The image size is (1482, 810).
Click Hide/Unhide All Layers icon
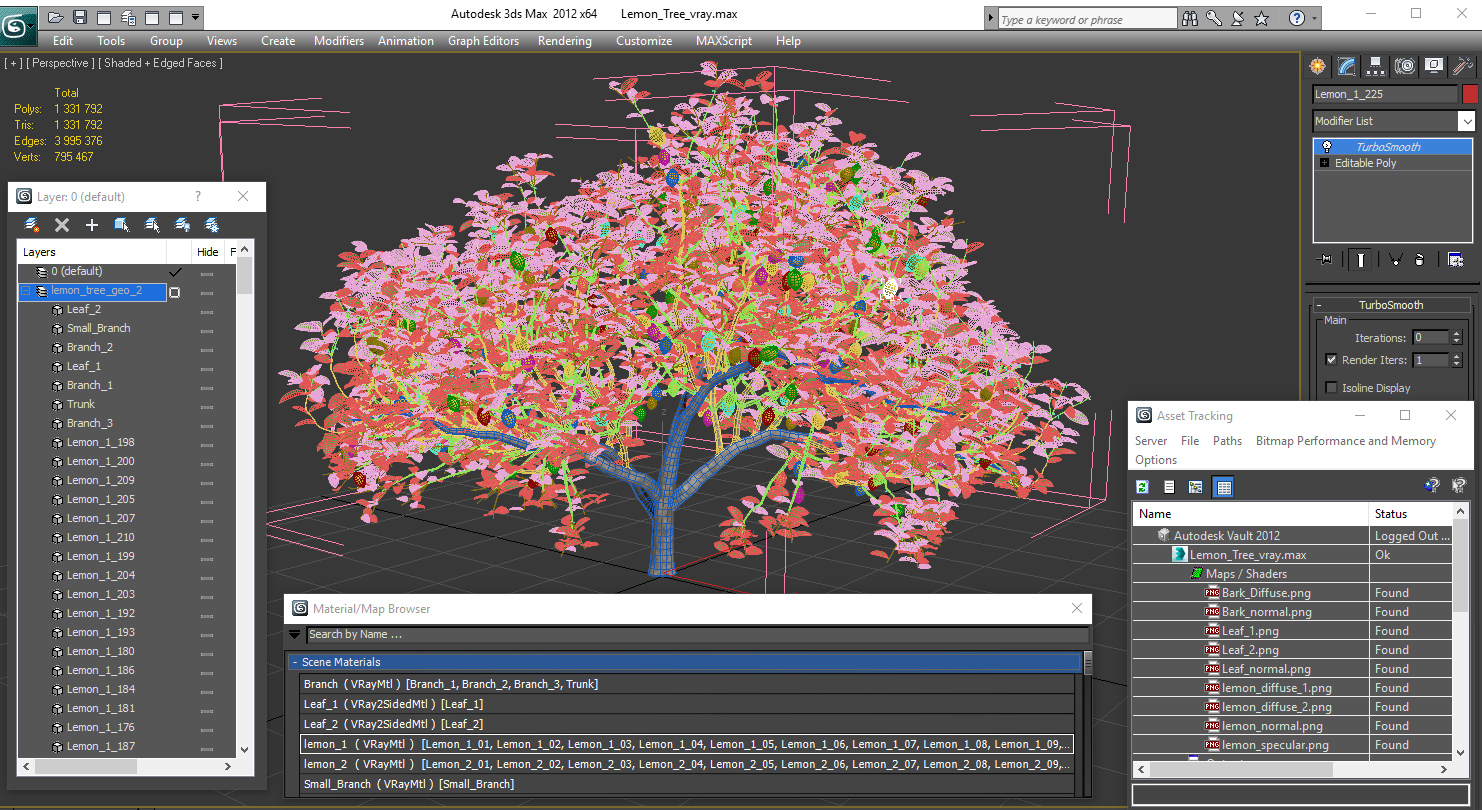coord(182,225)
